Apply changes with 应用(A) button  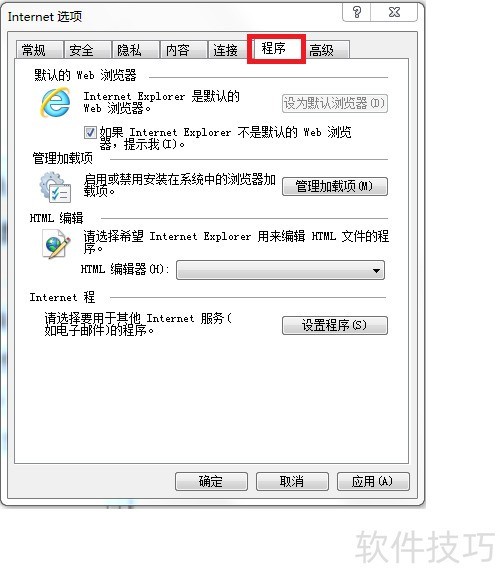coord(373,482)
